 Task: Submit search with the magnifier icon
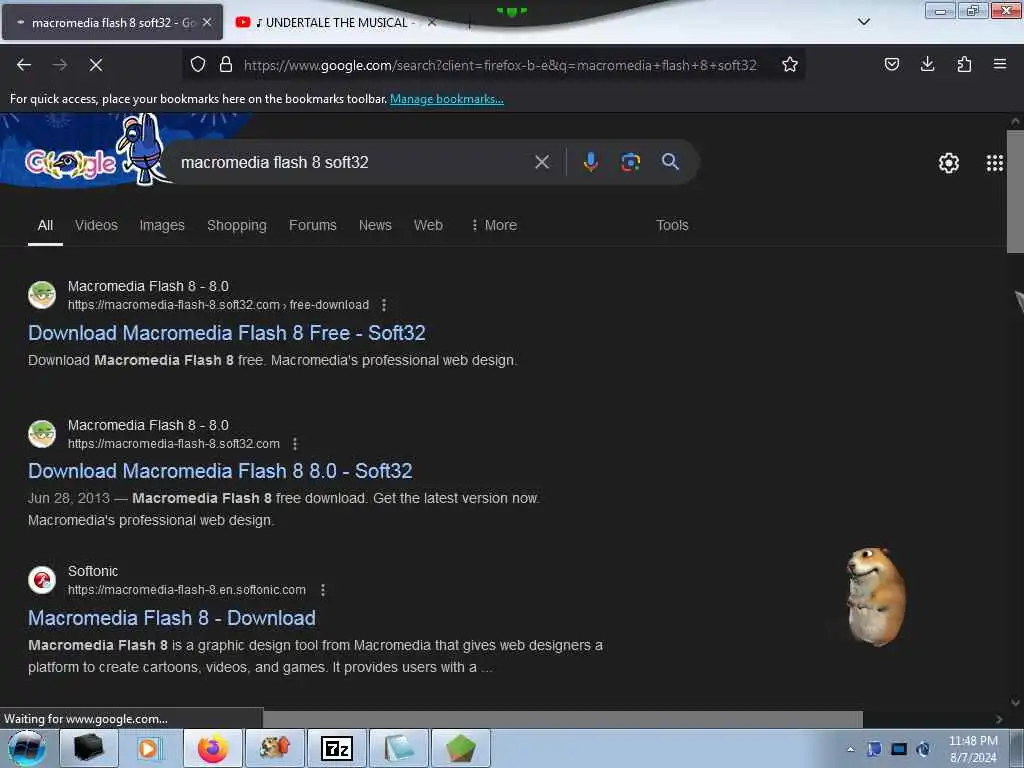coord(670,162)
